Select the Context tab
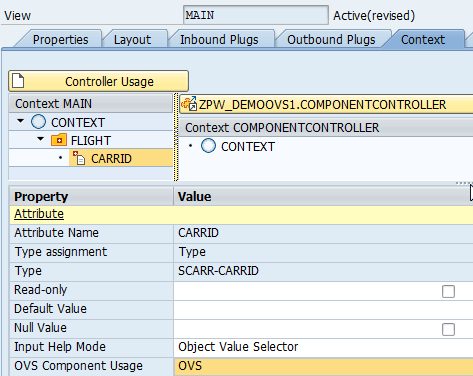Screen dimensions: 473x376 click(423, 40)
